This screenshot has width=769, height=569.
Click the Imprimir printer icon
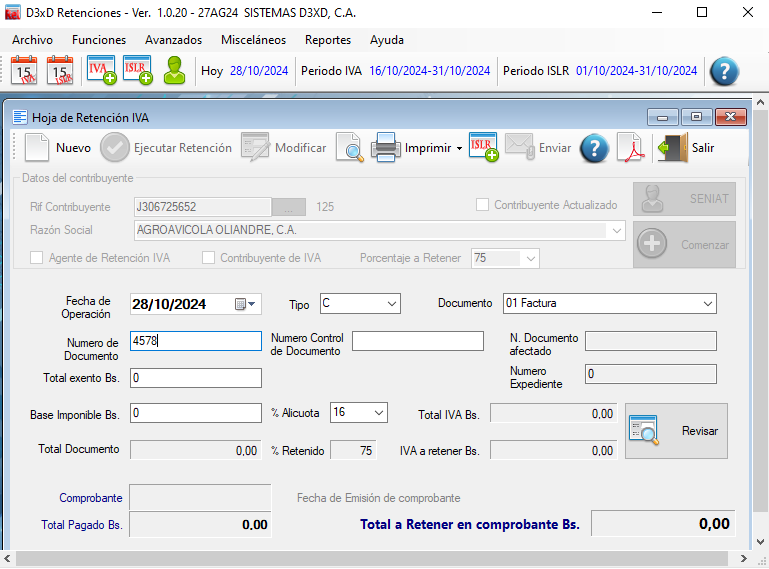387,148
